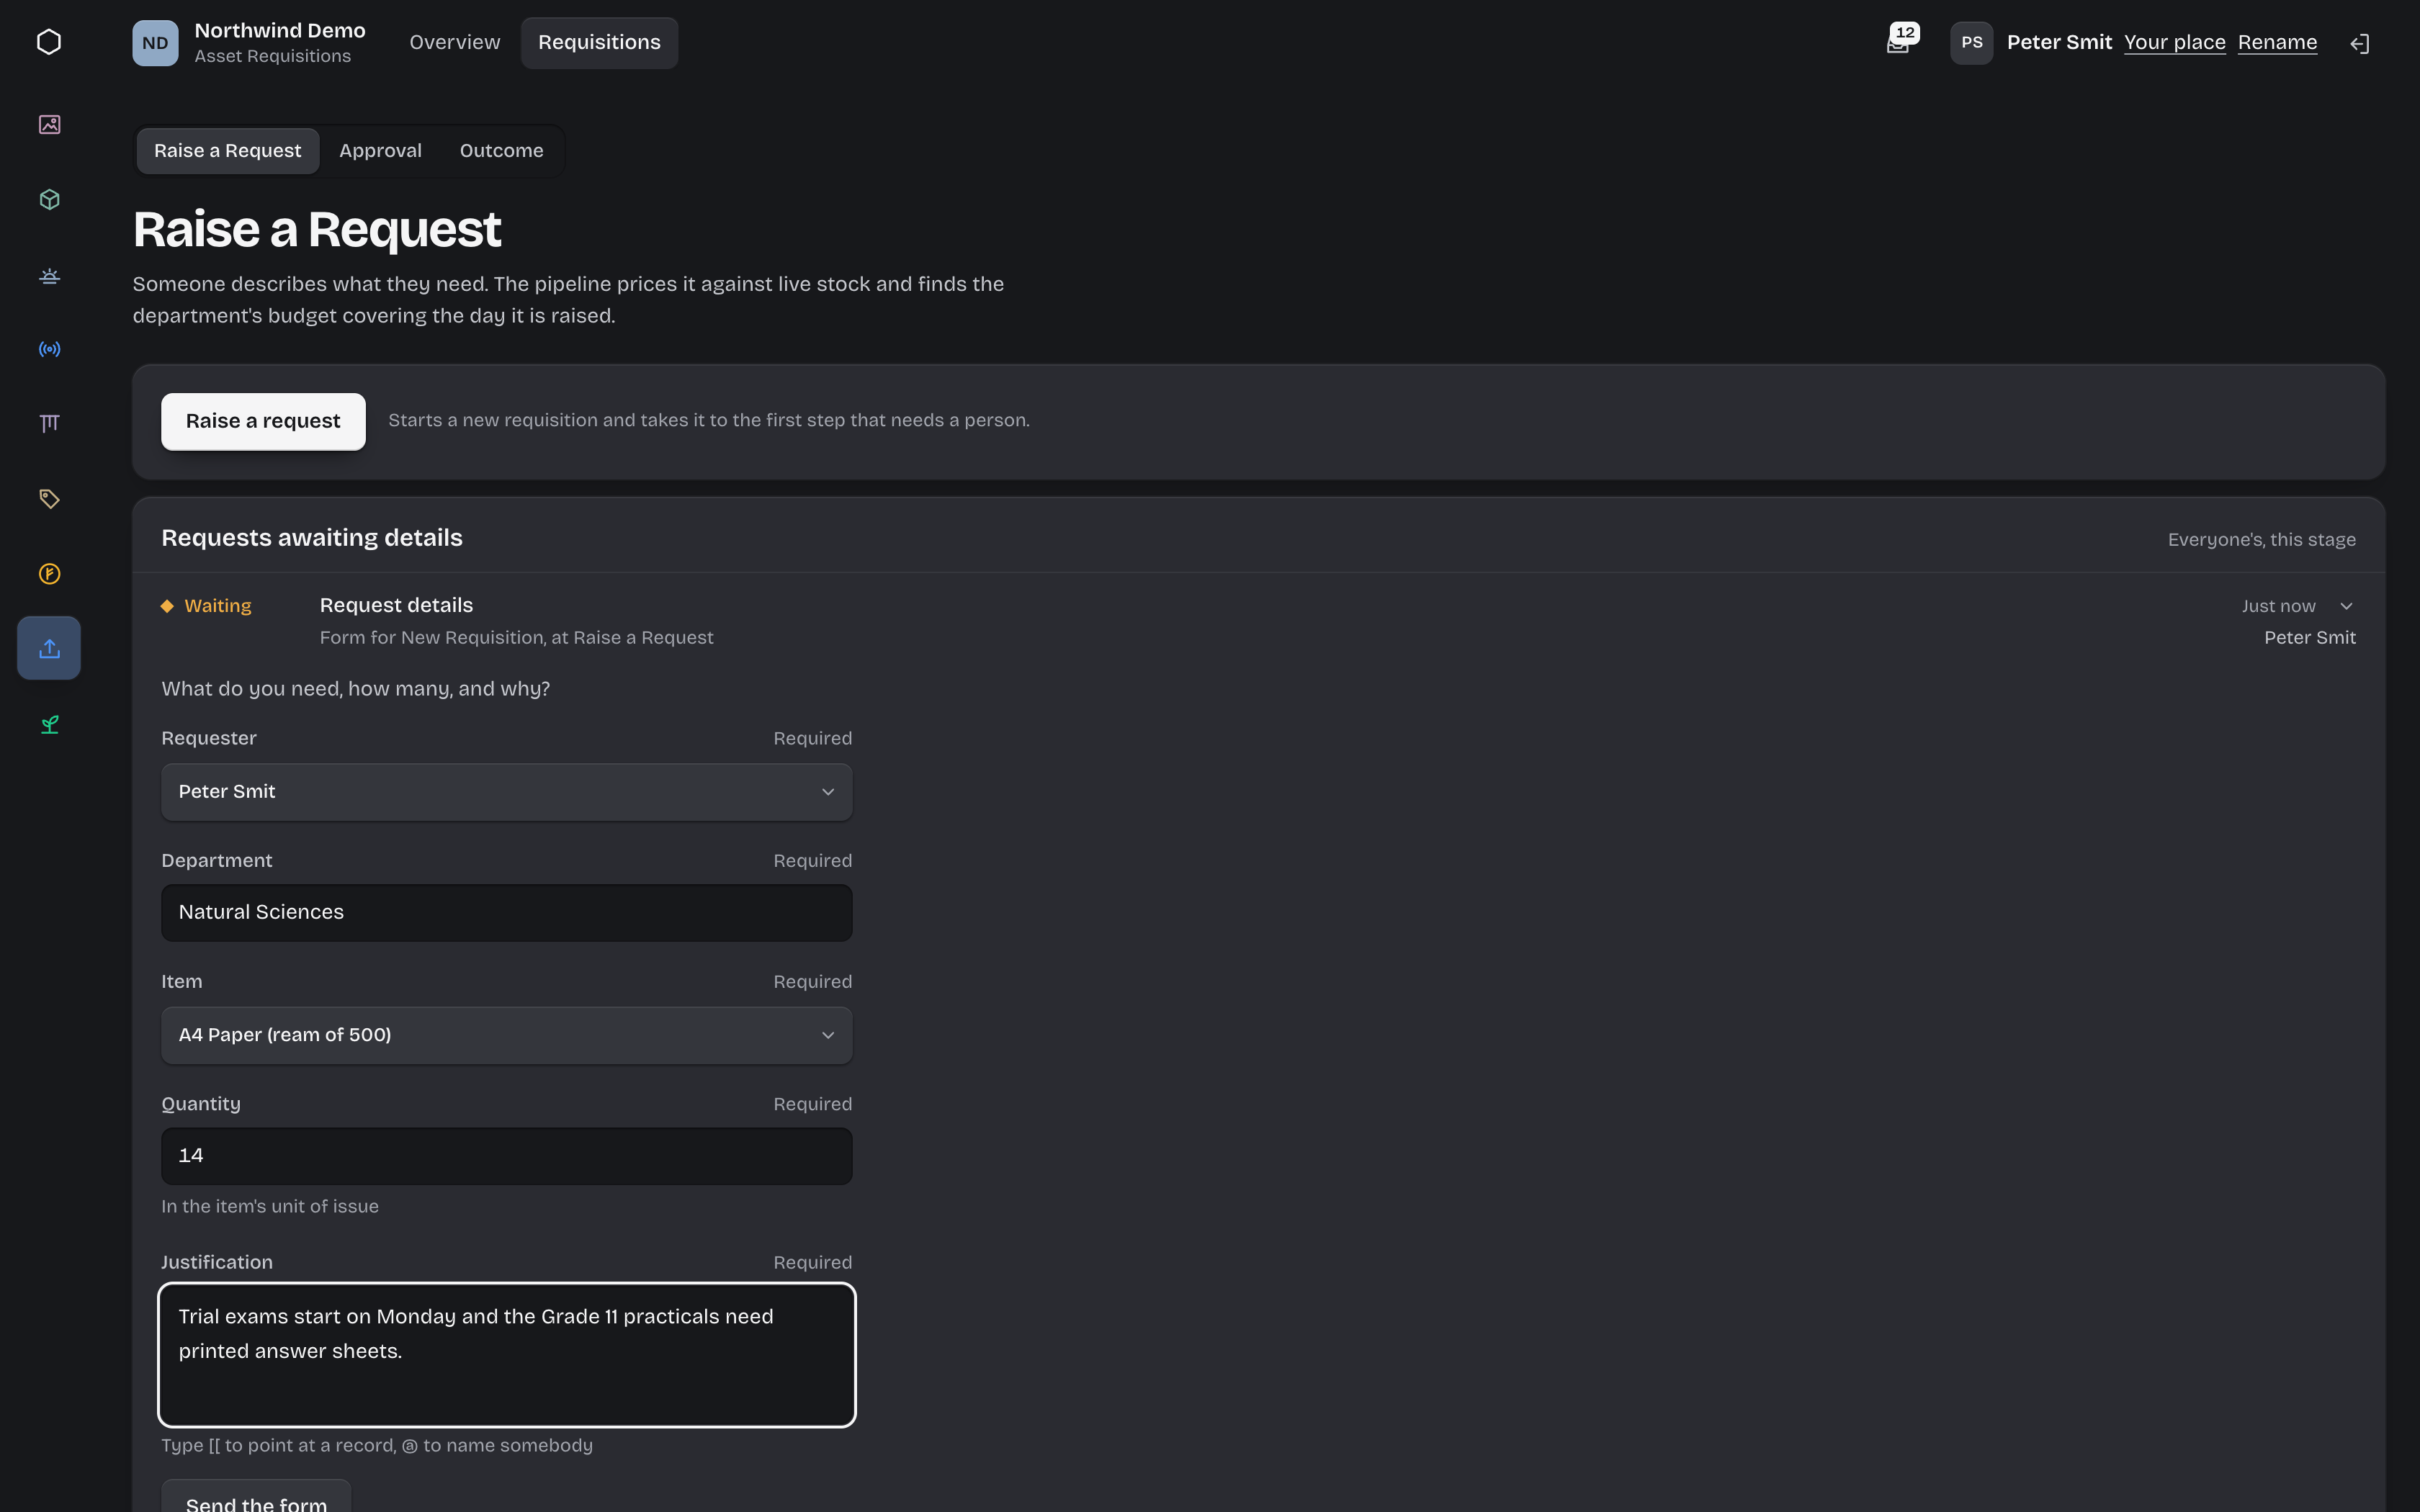Click the sign-out icon at top right
This screenshot has height=1512, width=2420.
(2360, 43)
